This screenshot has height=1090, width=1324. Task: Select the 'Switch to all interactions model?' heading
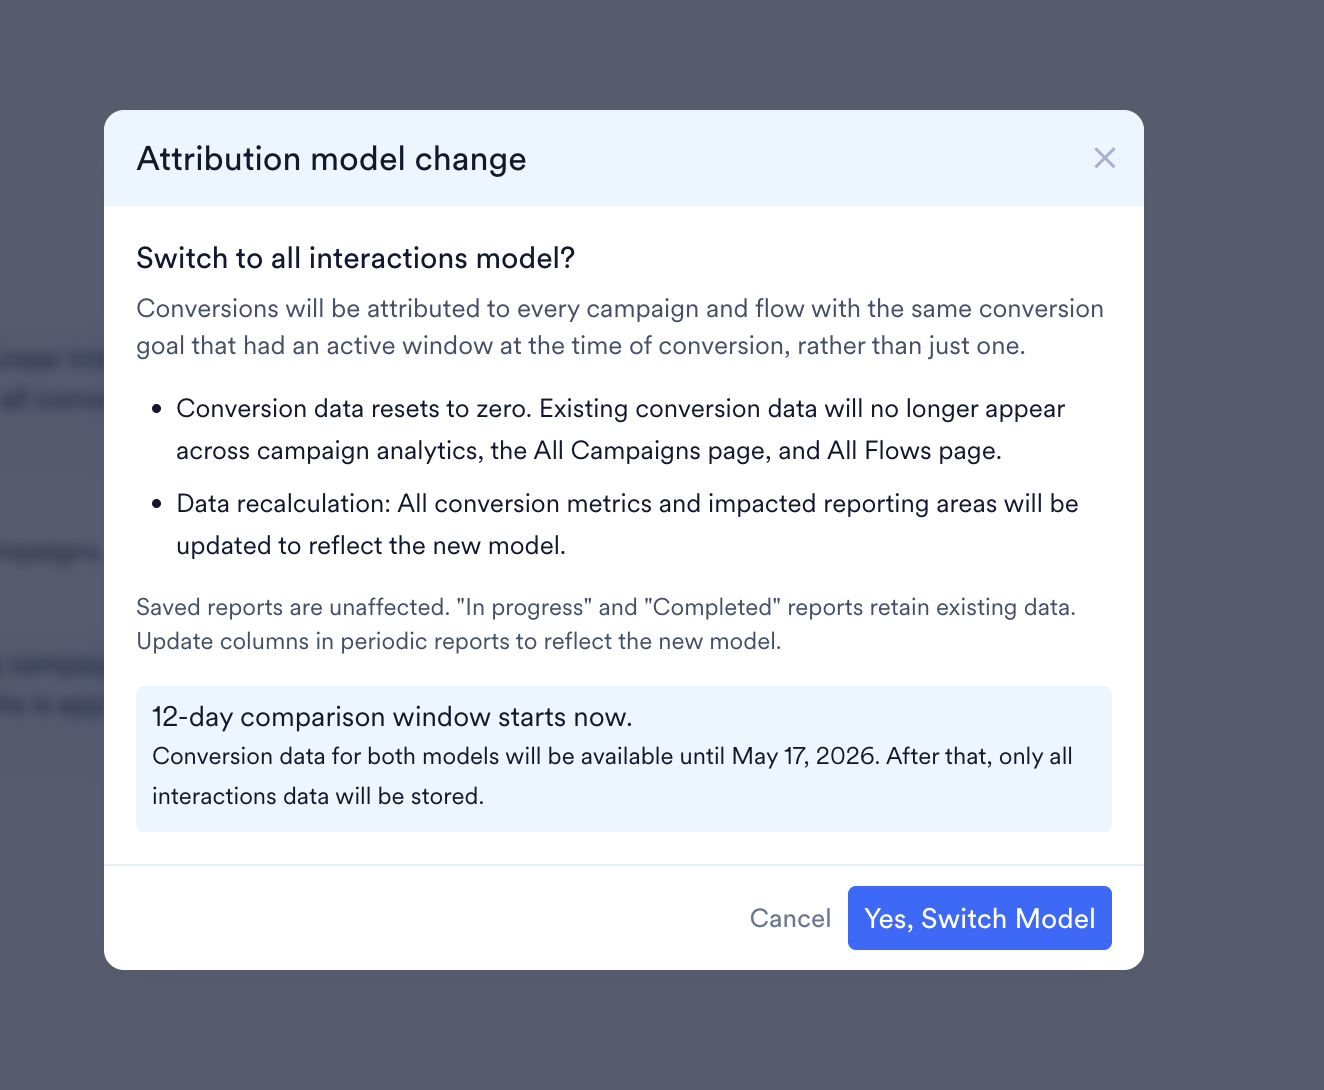355,258
